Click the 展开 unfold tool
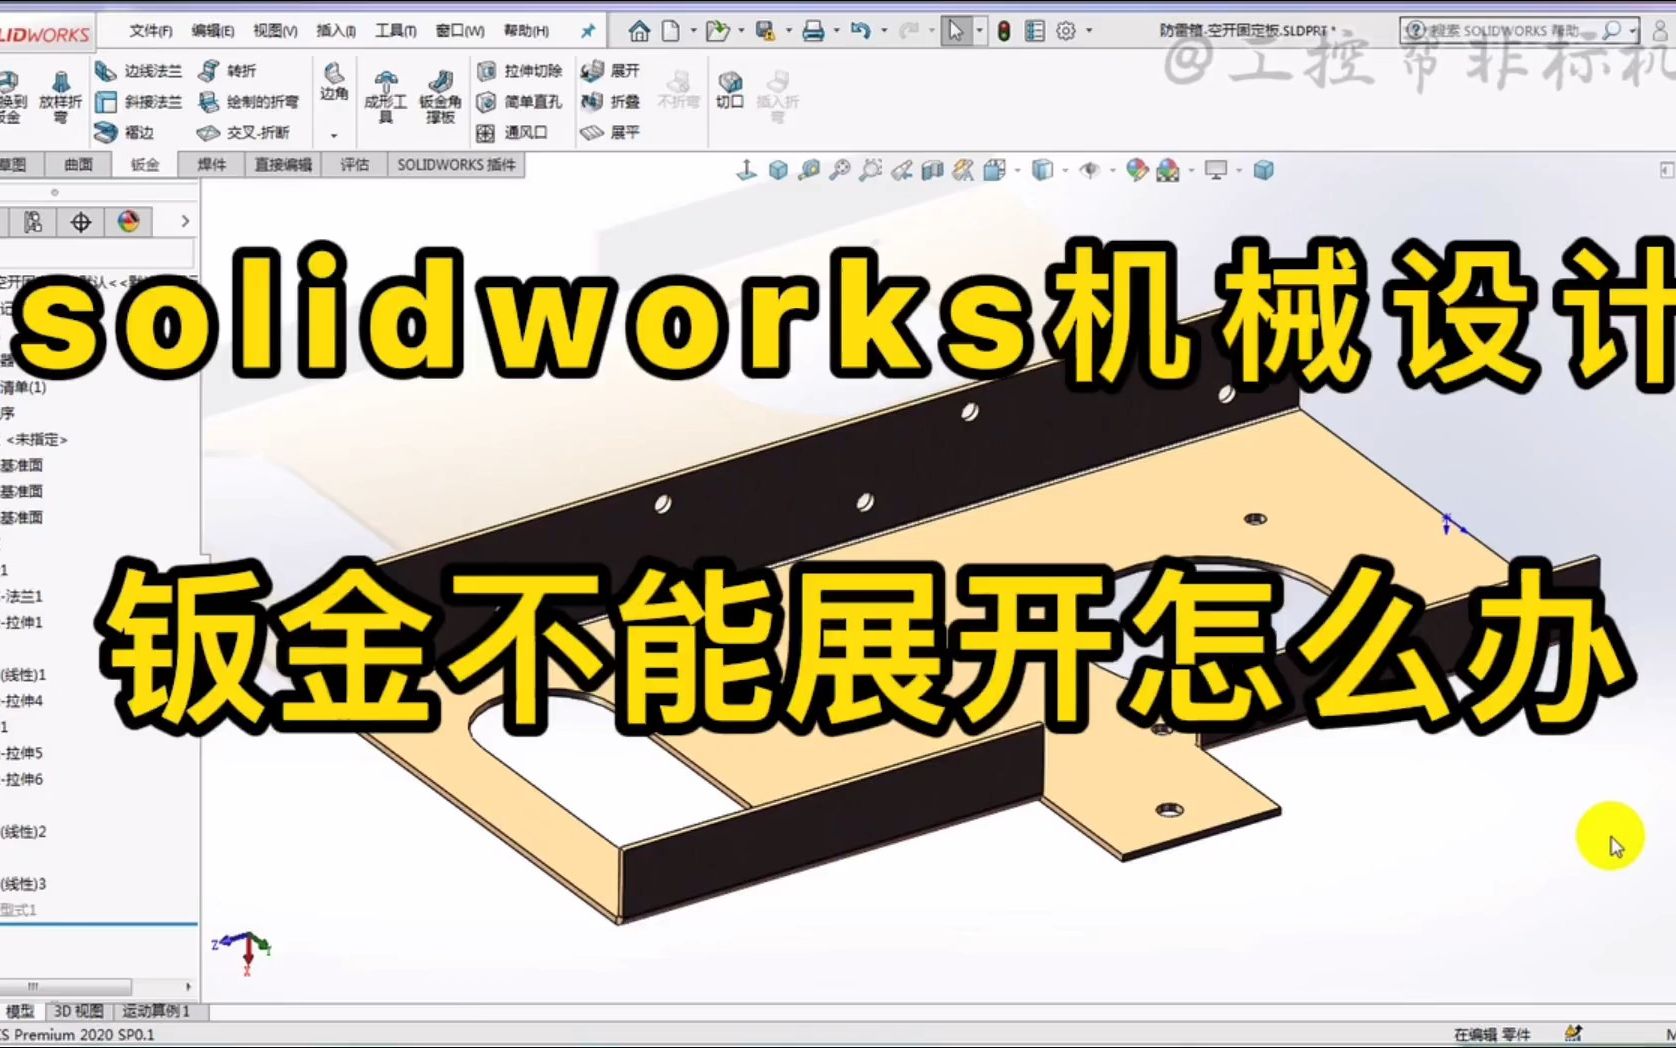This screenshot has height=1048, width=1676. coord(610,71)
